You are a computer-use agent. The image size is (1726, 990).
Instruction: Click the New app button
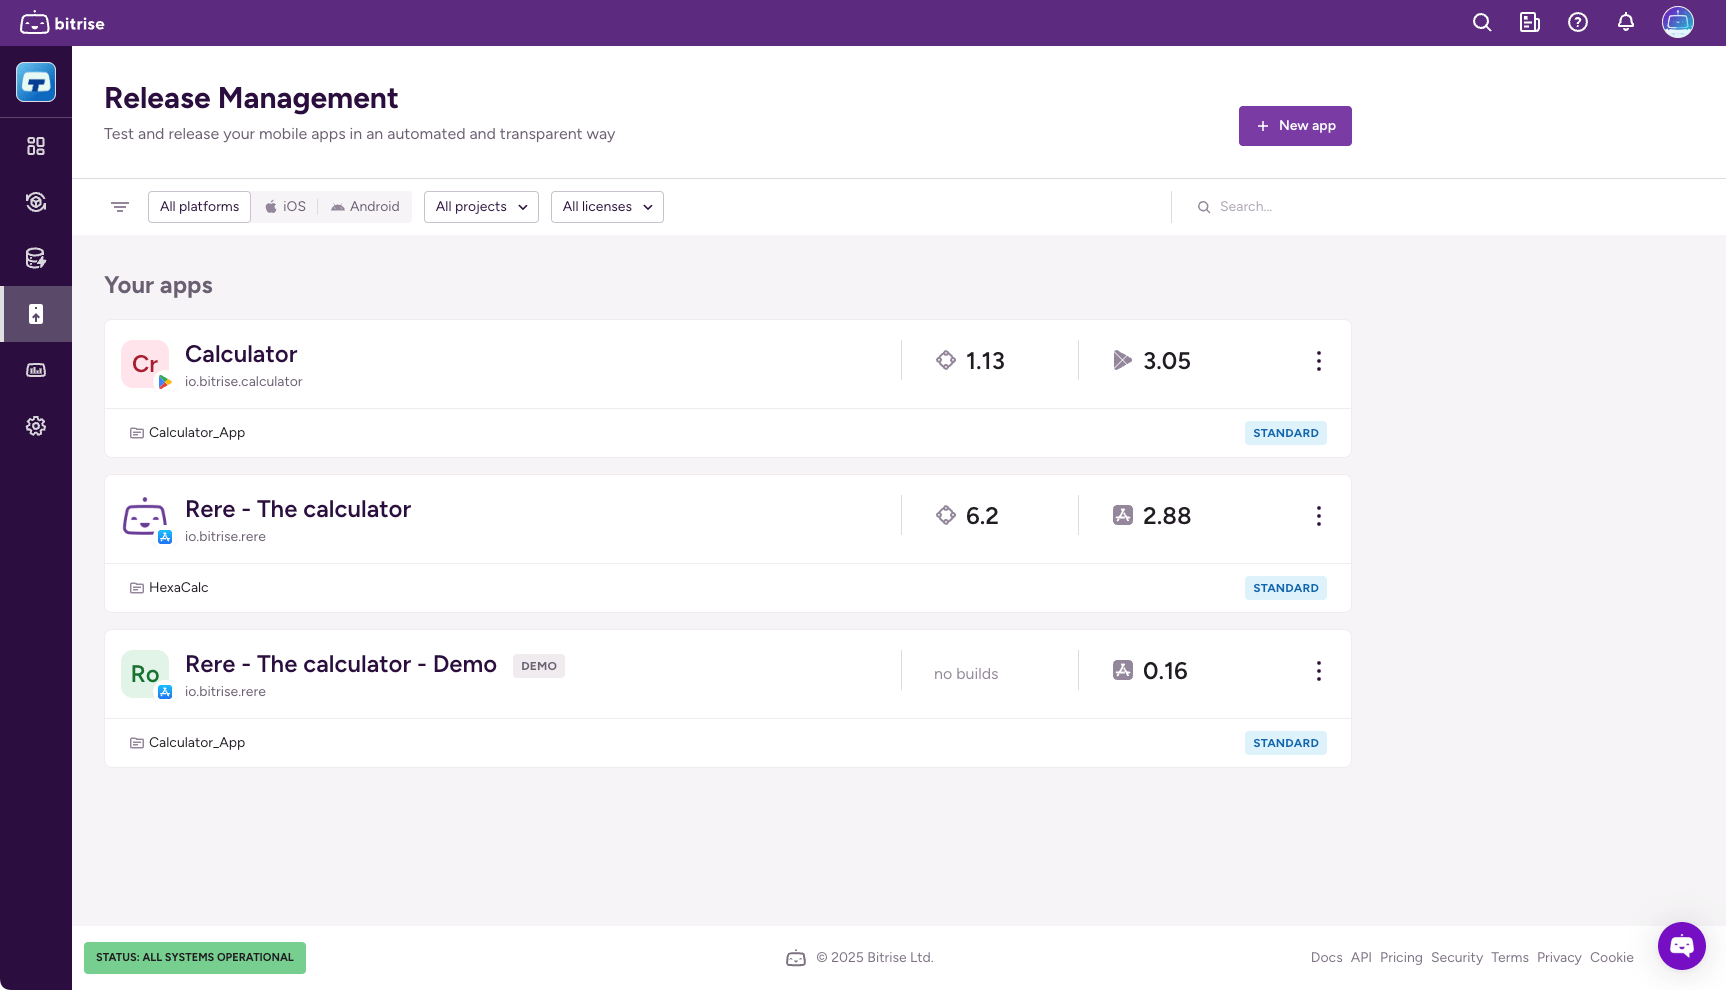coord(1295,126)
